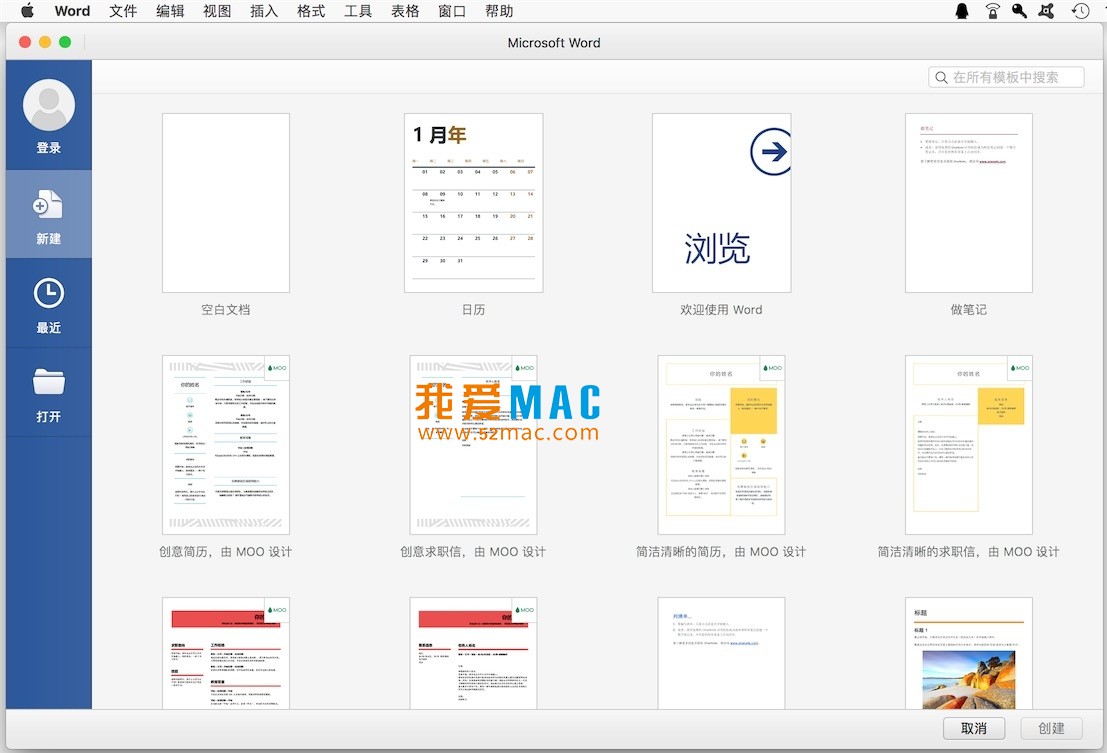1107x753 pixels.
Task: Select the 创意简历 MOO template thumbnail
Action: coord(226,445)
